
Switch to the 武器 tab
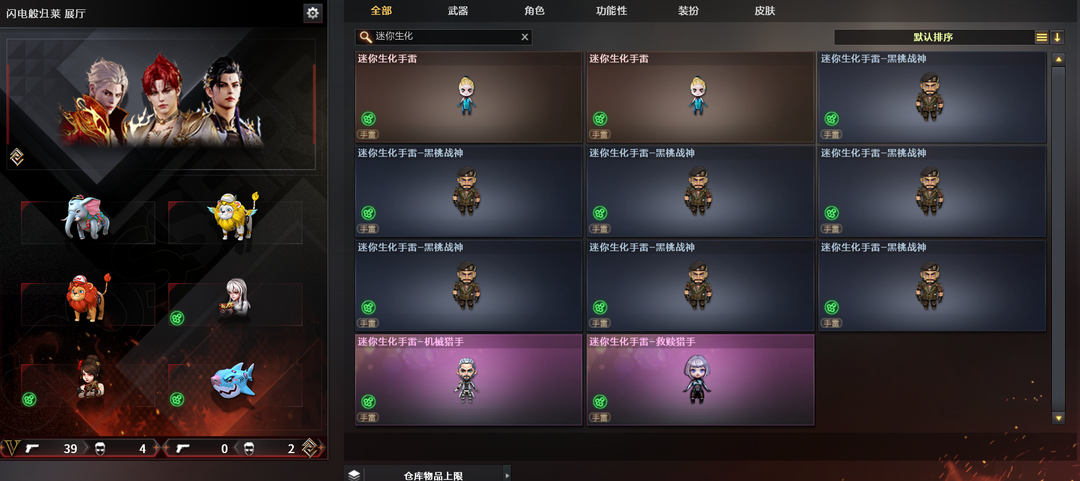(x=458, y=11)
